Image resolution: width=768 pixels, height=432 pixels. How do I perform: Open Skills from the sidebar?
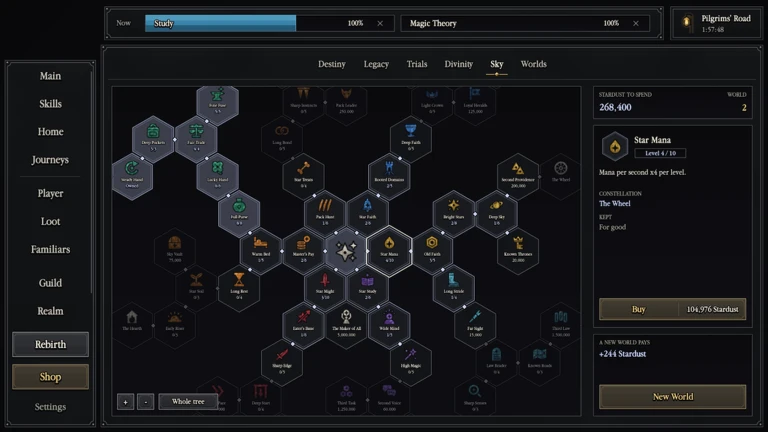(50, 104)
